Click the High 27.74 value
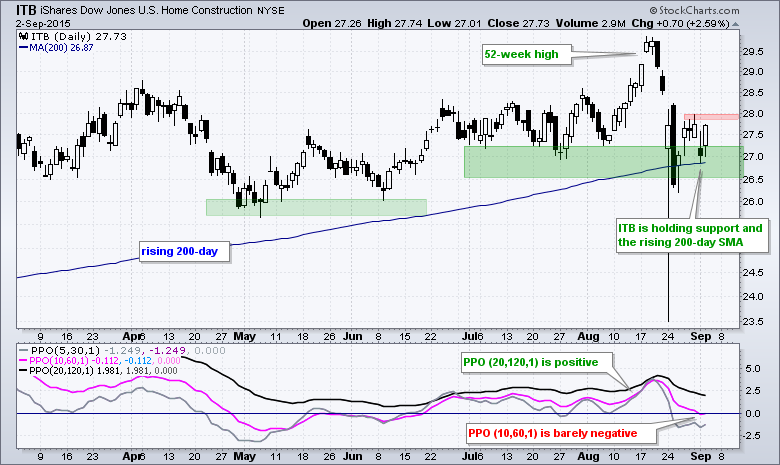Screen dimensions: 780x465 (394, 23)
